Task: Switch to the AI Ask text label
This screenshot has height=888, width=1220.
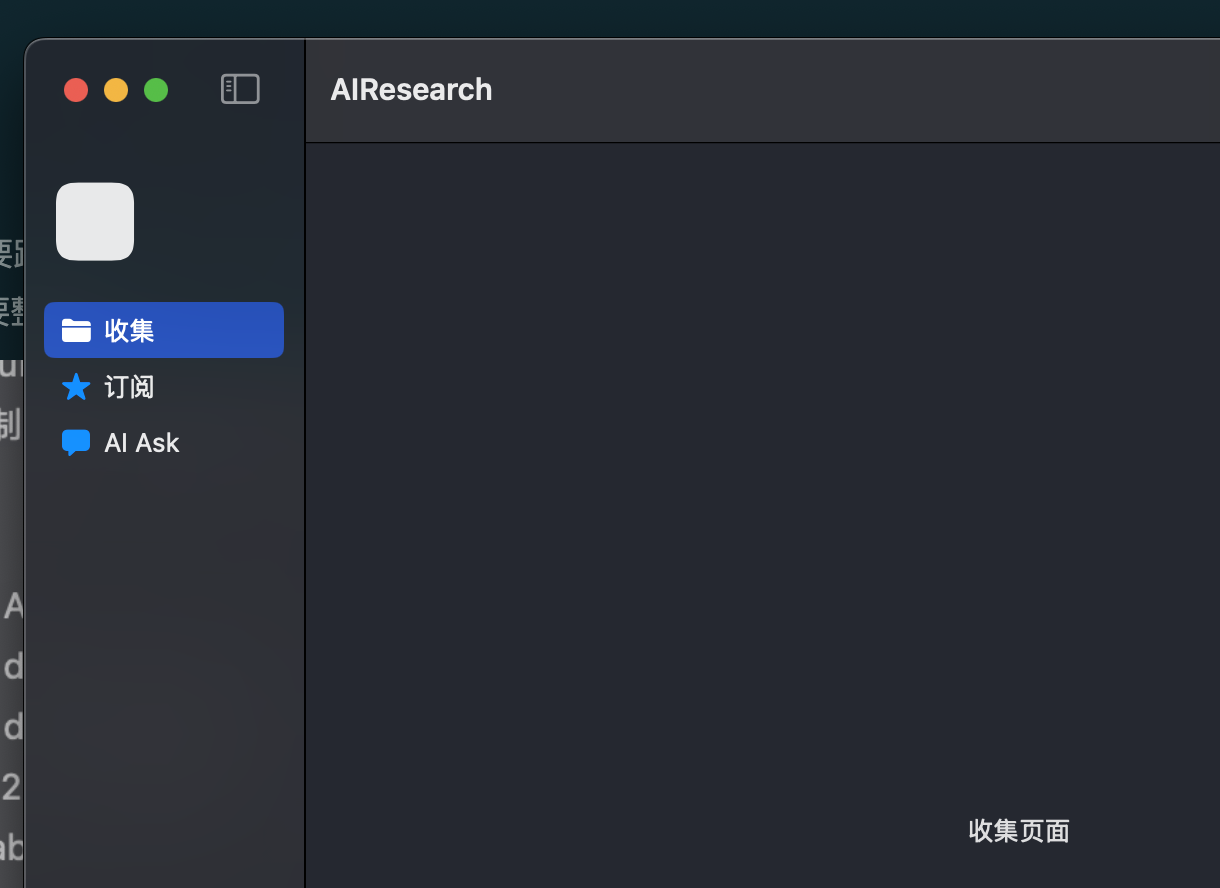Action: (142, 443)
